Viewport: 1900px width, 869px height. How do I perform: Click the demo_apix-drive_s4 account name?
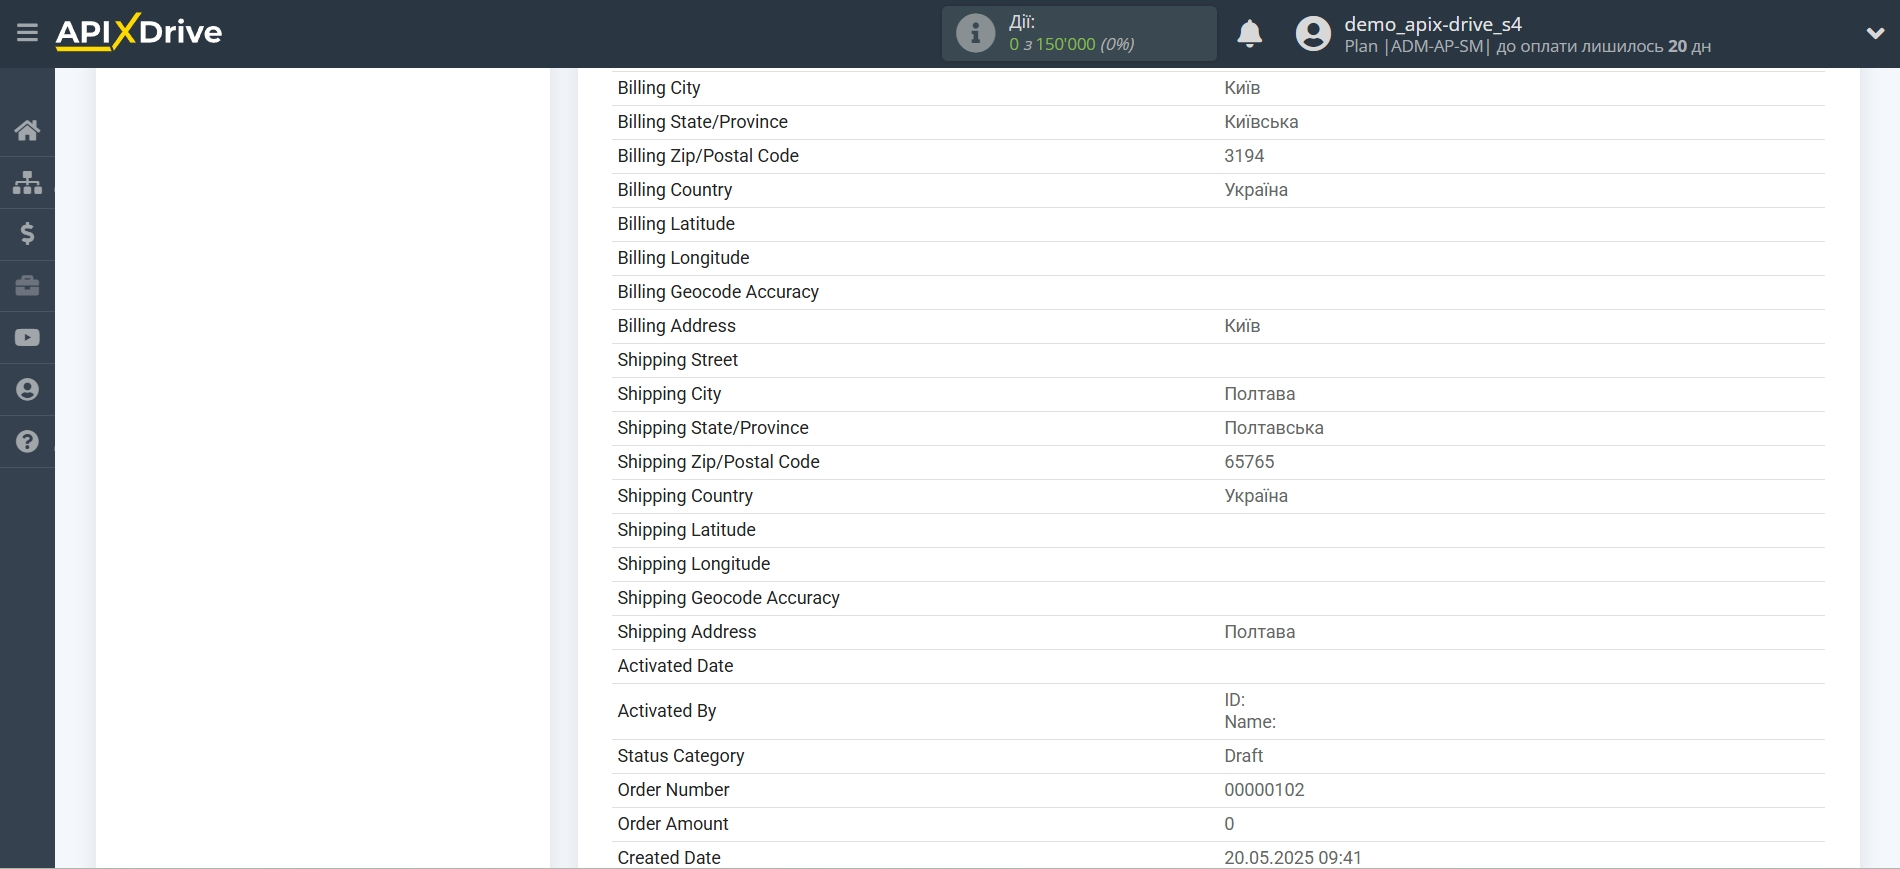[1433, 24]
